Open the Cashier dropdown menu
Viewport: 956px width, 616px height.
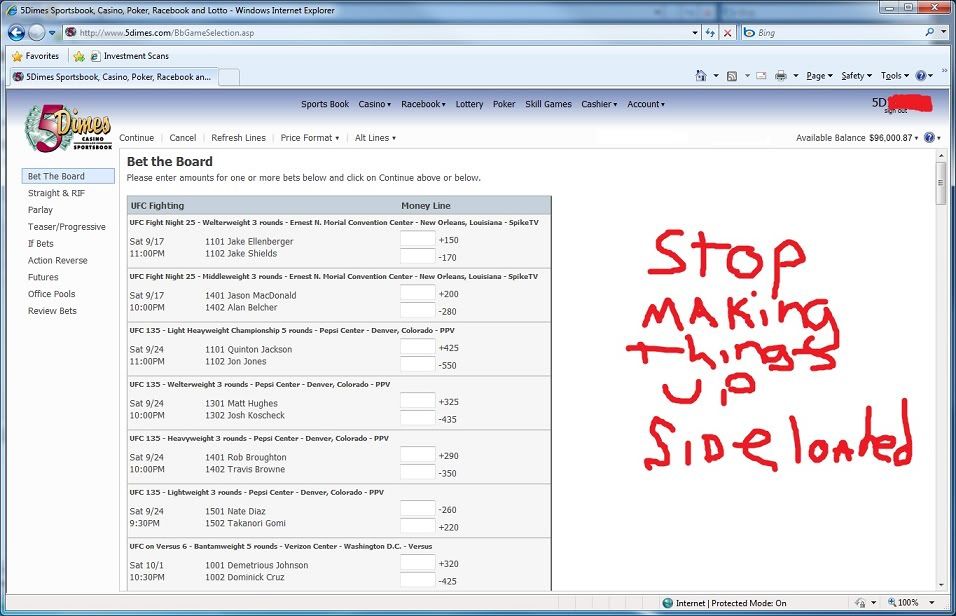(599, 104)
